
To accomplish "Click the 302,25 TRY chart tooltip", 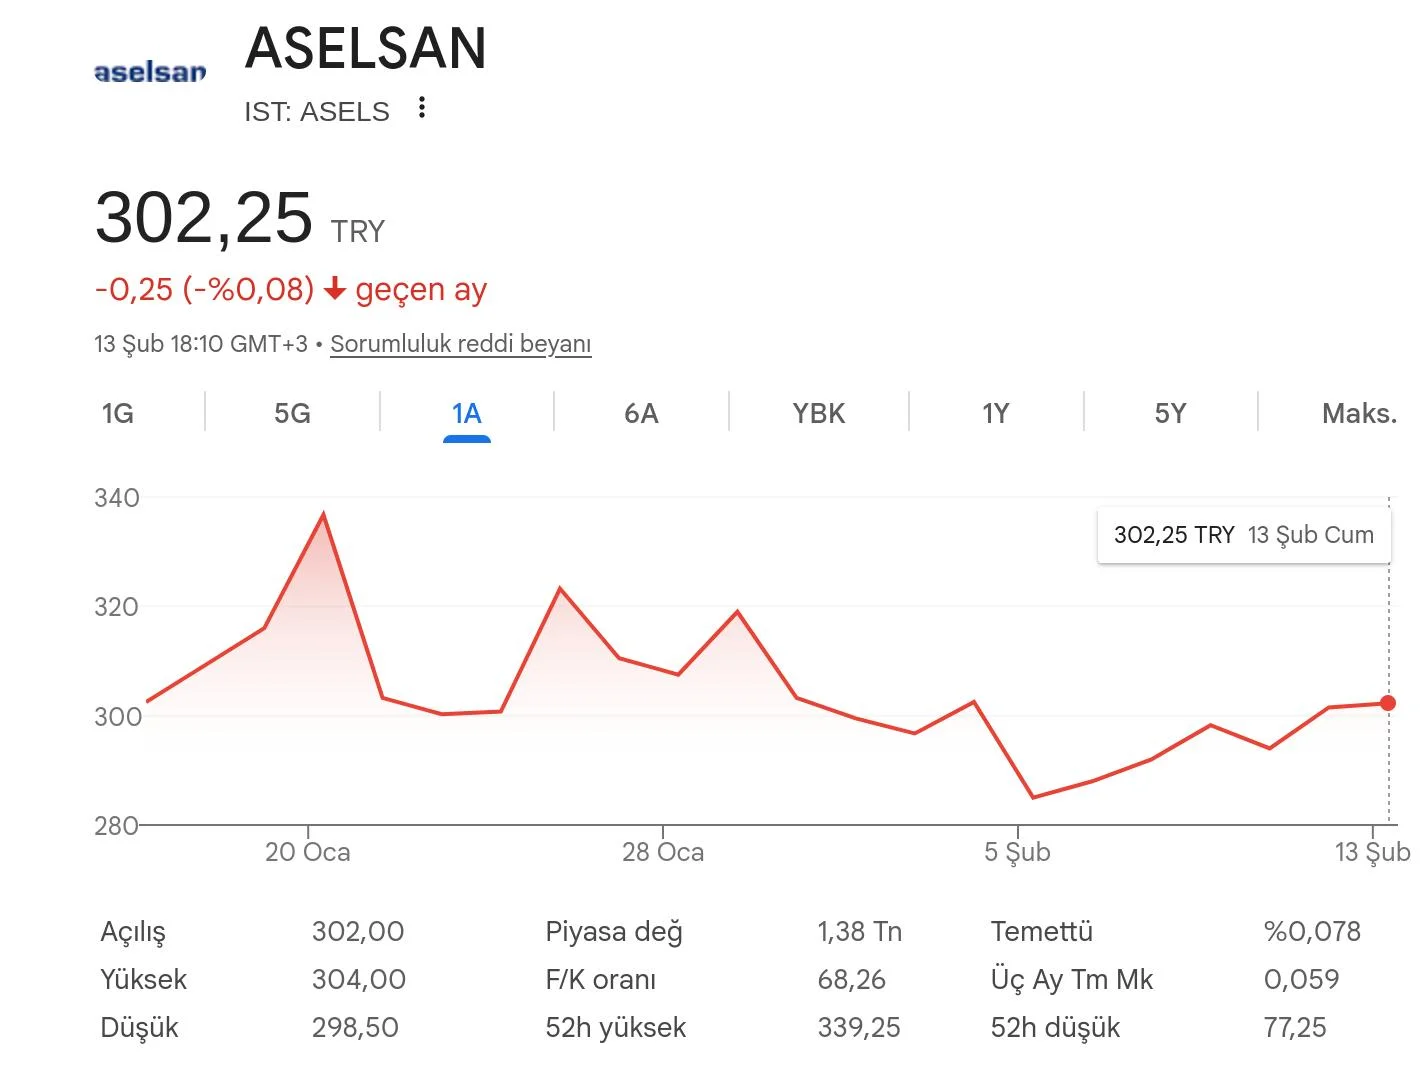I will 1243,535.
